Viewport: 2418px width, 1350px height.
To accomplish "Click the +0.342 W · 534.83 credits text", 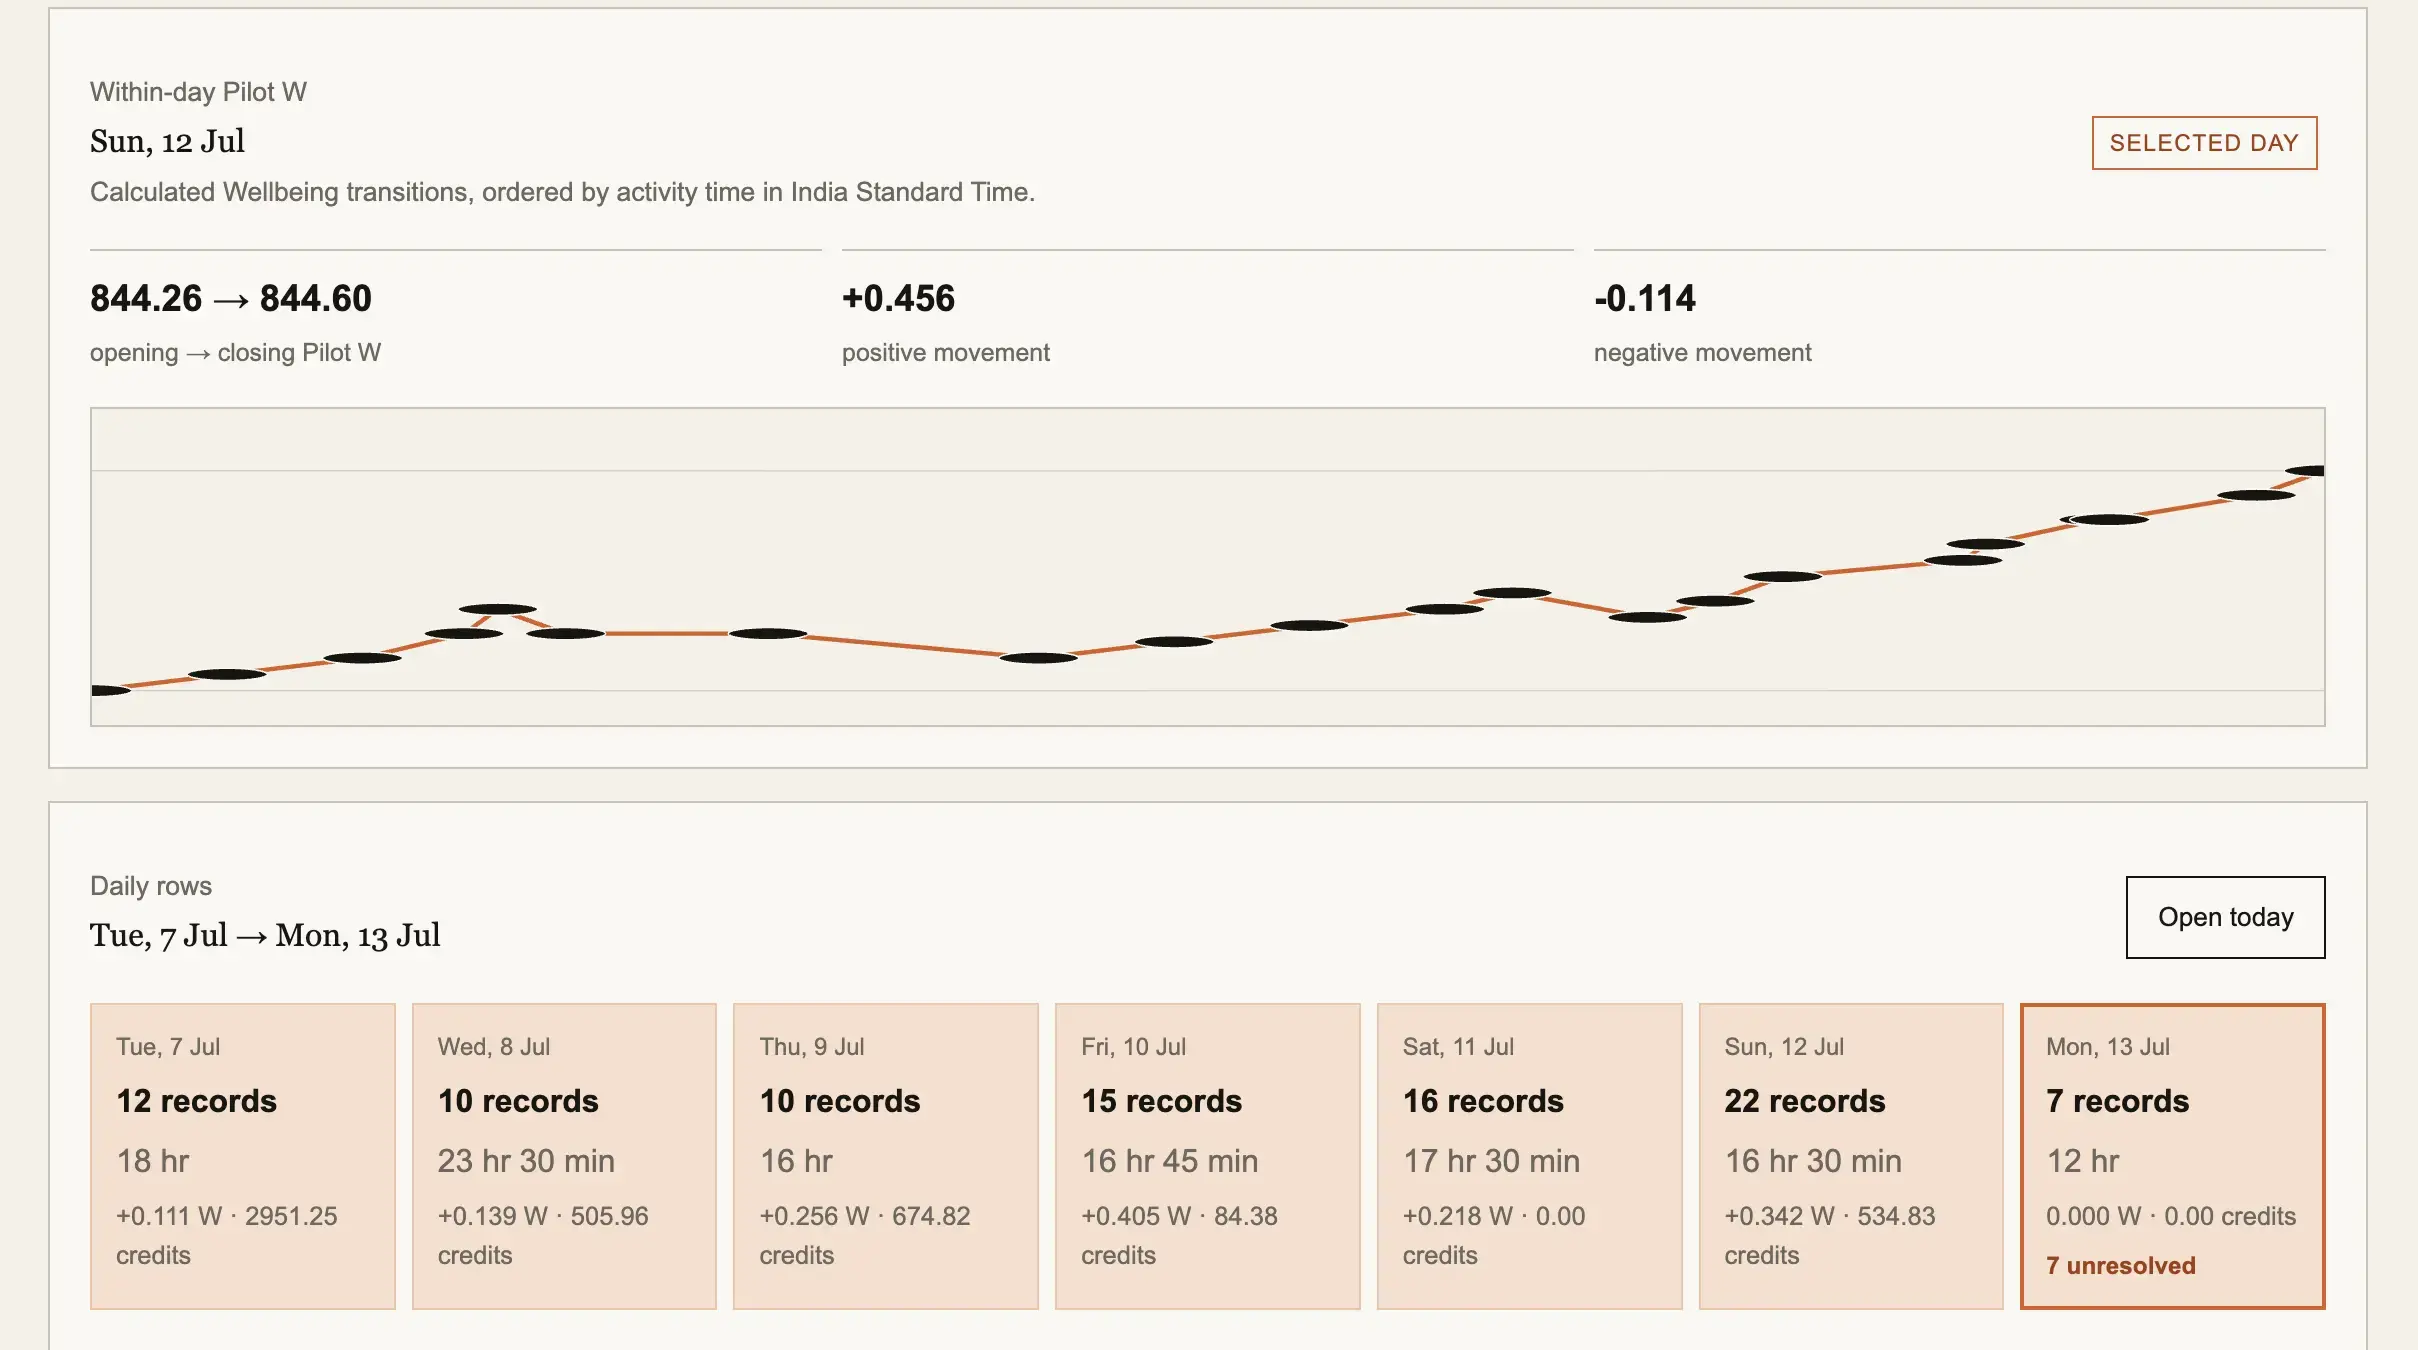I will (1830, 1235).
